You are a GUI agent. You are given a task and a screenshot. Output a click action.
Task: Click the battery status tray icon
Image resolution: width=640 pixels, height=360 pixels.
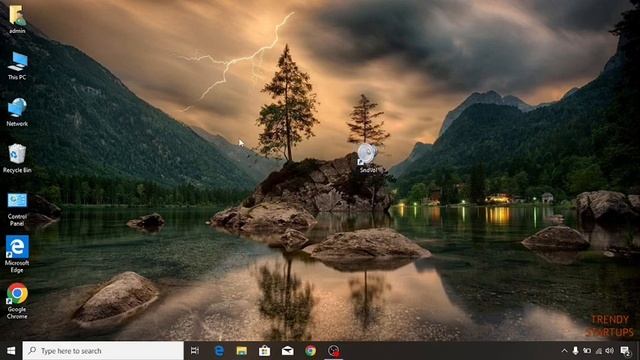point(587,351)
